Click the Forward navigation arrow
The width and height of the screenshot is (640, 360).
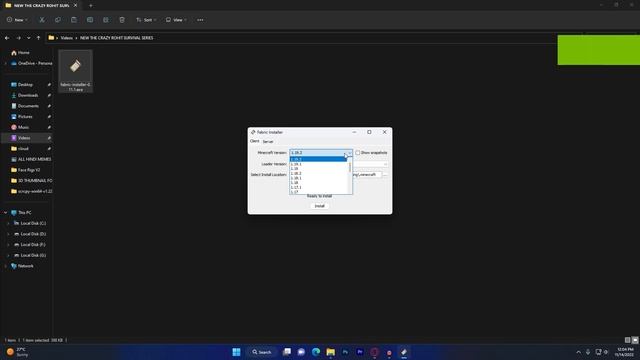[x=18, y=38]
